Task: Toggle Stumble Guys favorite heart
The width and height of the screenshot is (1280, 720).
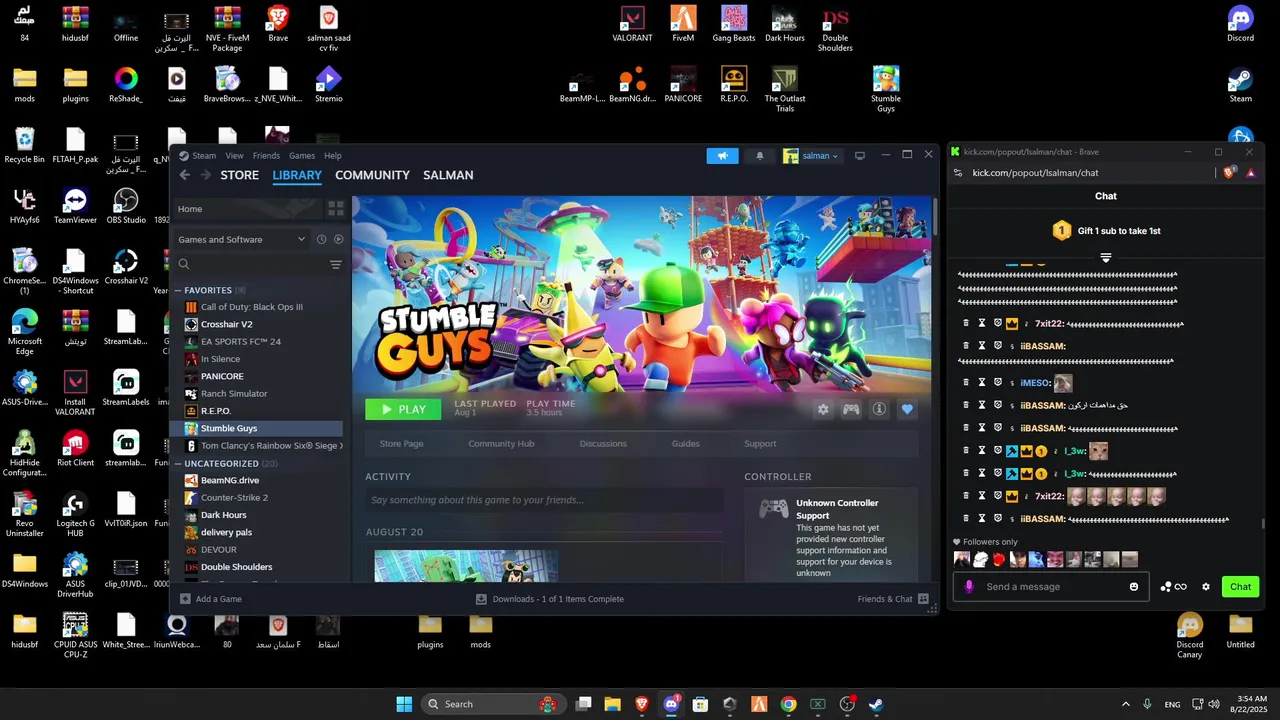Action: pyautogui.click(x=907, y=409)
